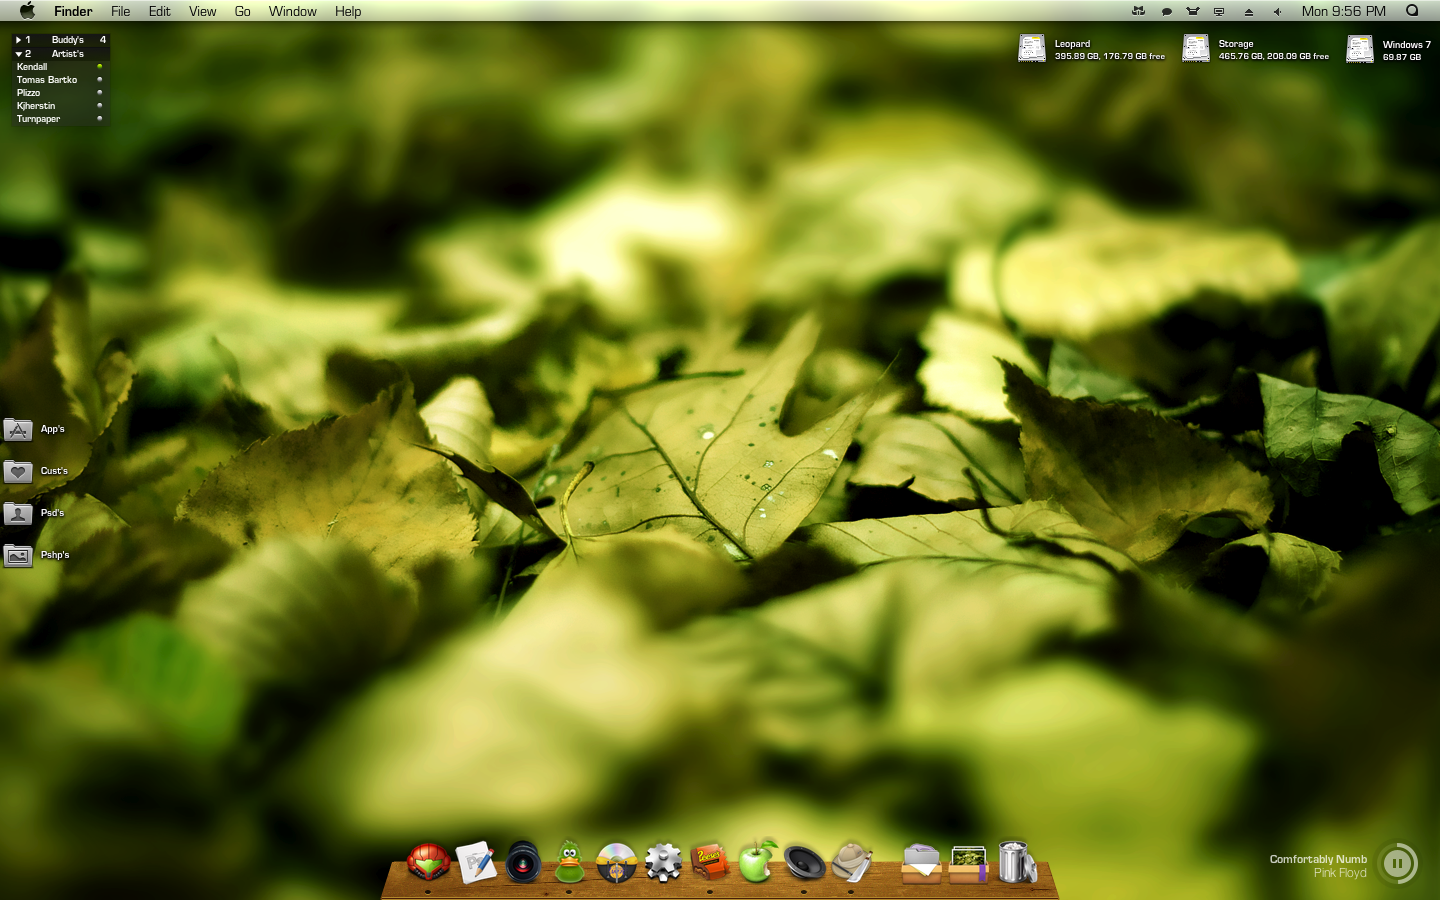
Task: Click the leftmost menu bar status icon
Action: pyautogui.click(x=1138, y=11)
